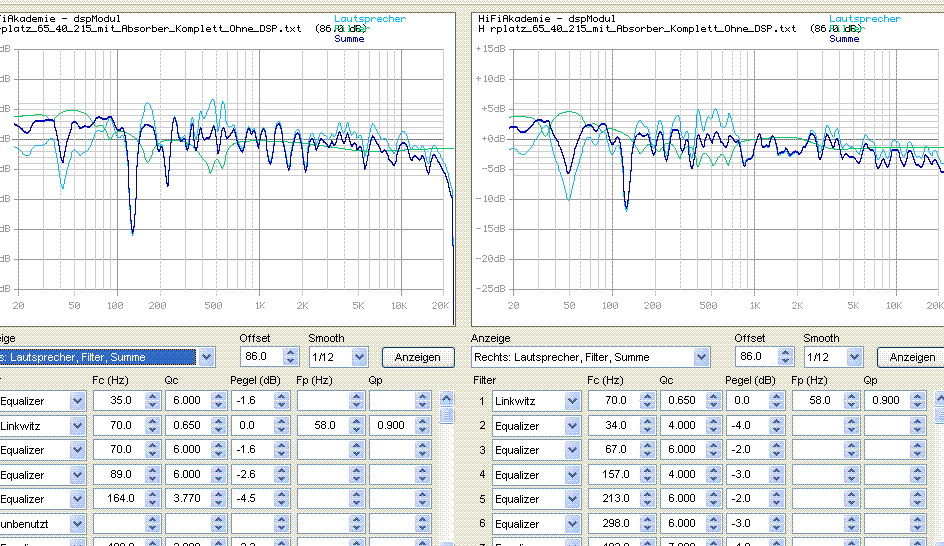Click the right filter 6 Qc 6.000 field
The height and width of the screenshot is (546, 944).
click(681, 524)
